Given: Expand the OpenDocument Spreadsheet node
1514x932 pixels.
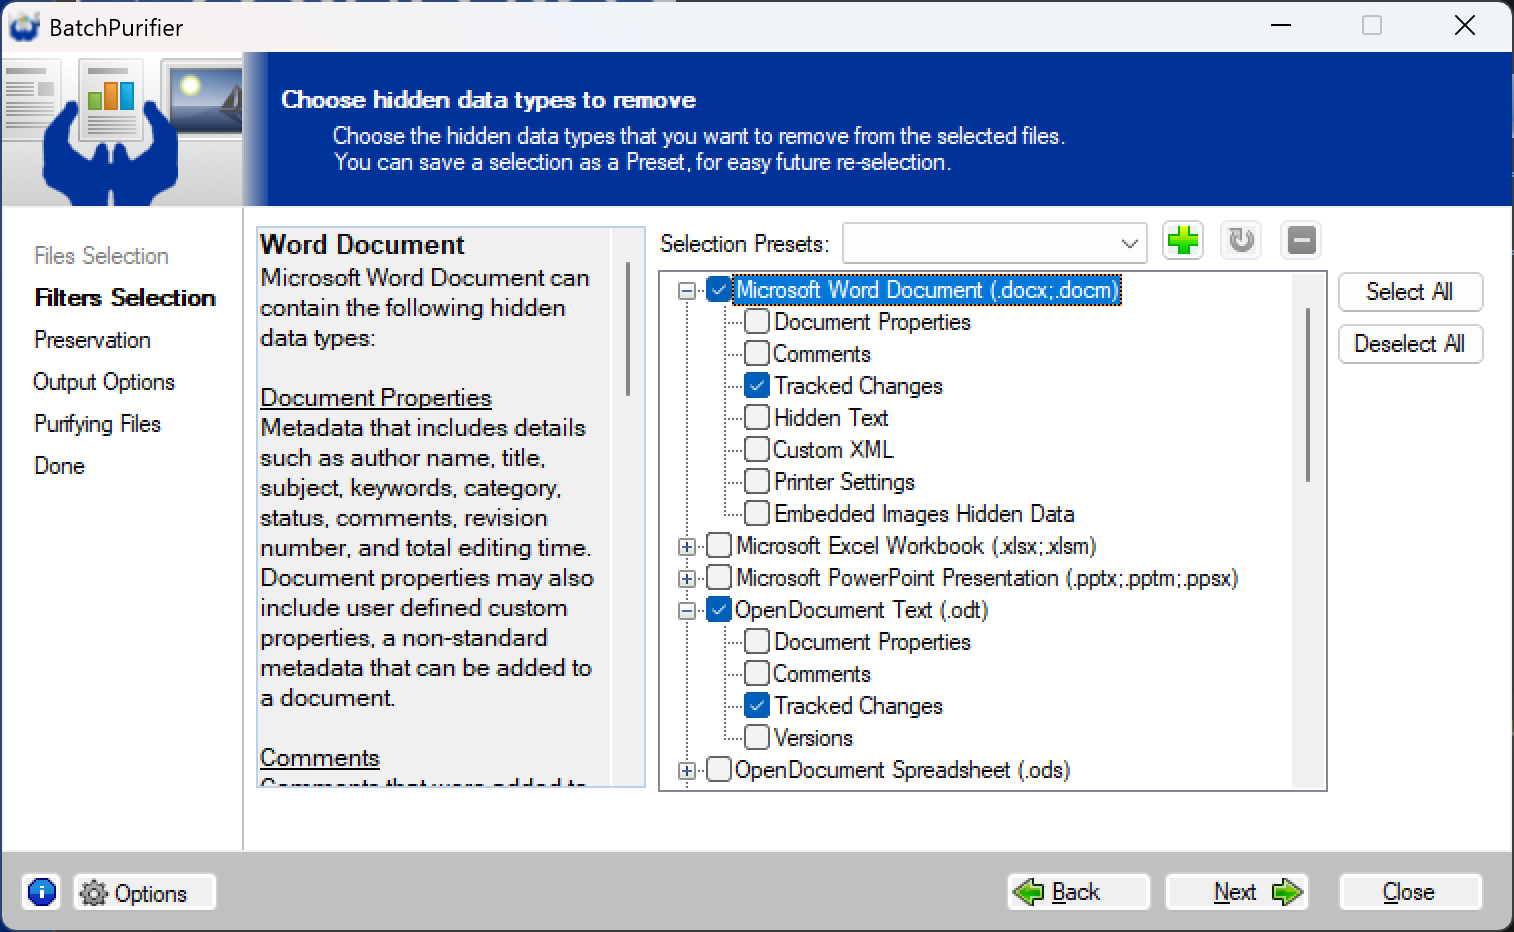Looking at the screenshot, I should [x=687, y=771].
